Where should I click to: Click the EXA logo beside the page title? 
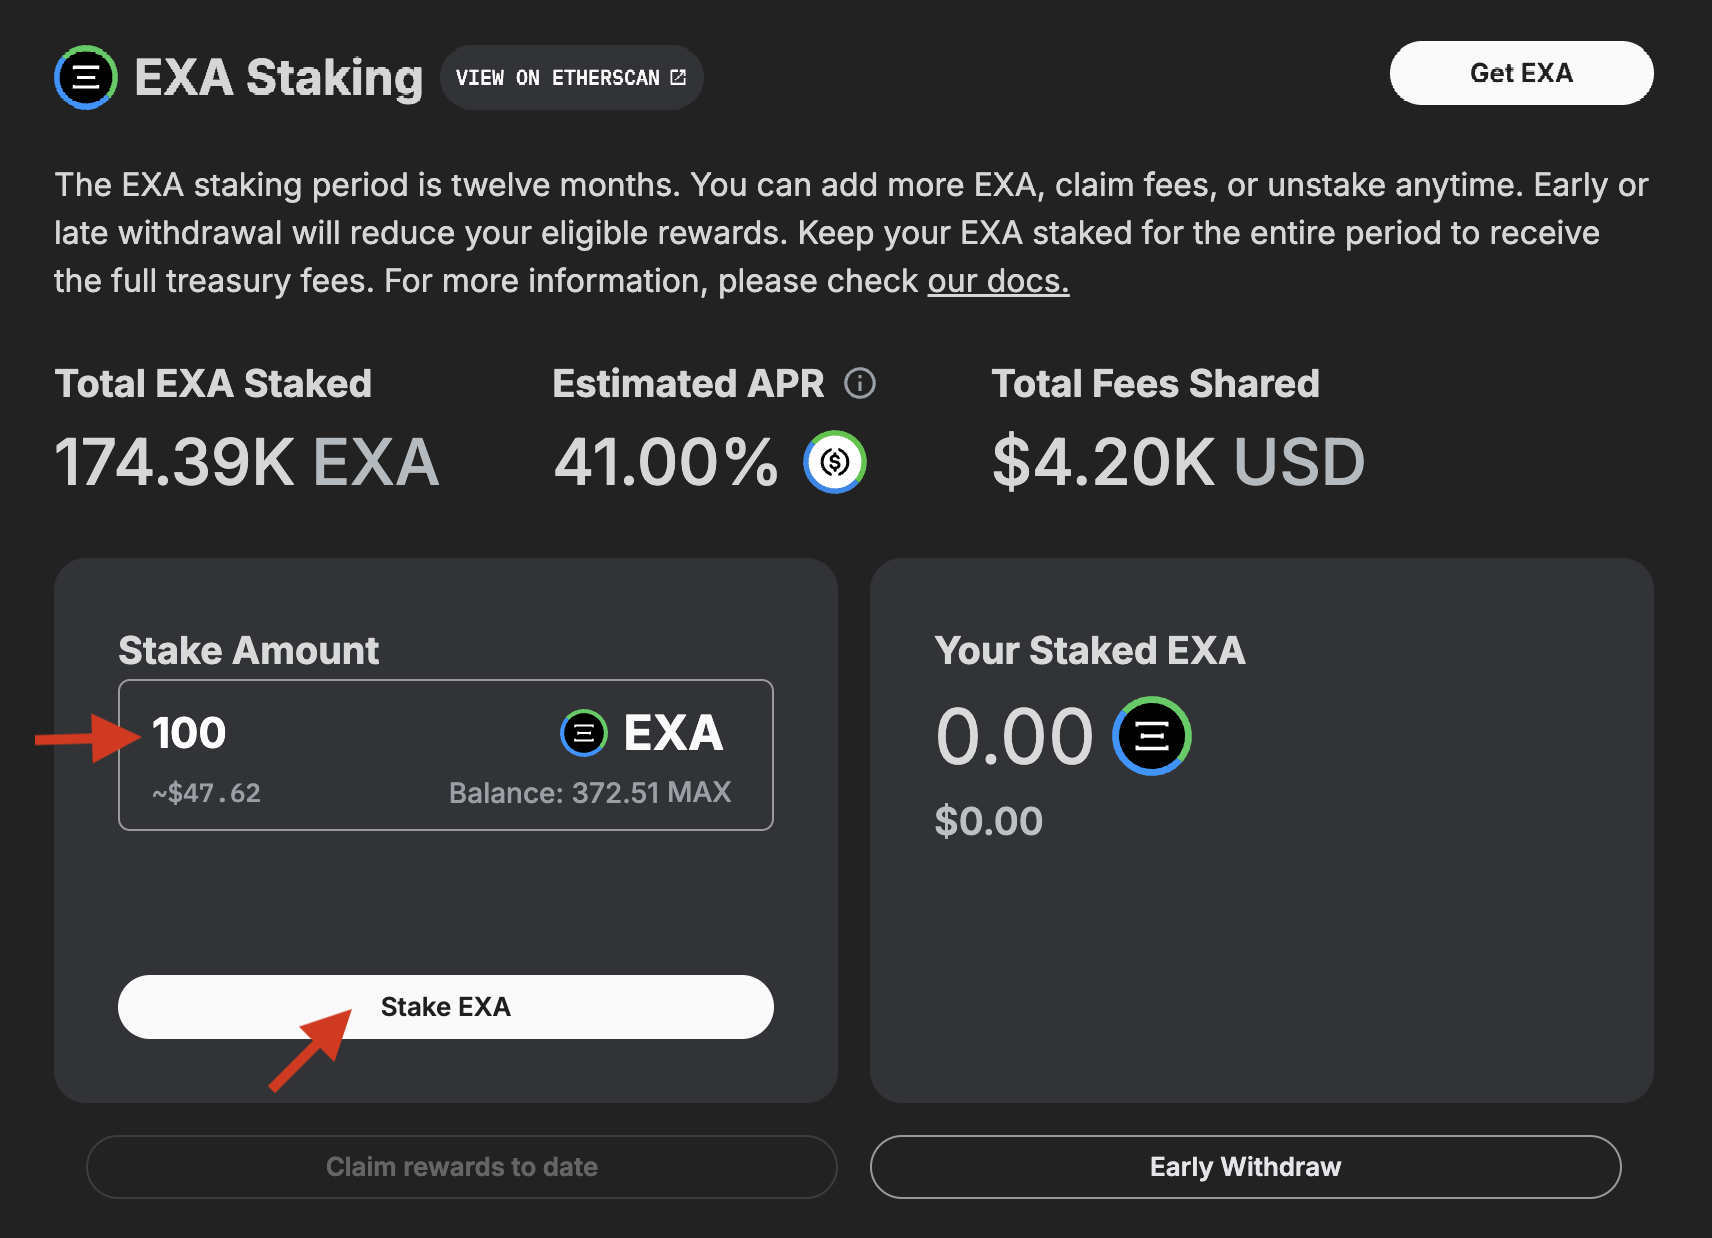86,77
